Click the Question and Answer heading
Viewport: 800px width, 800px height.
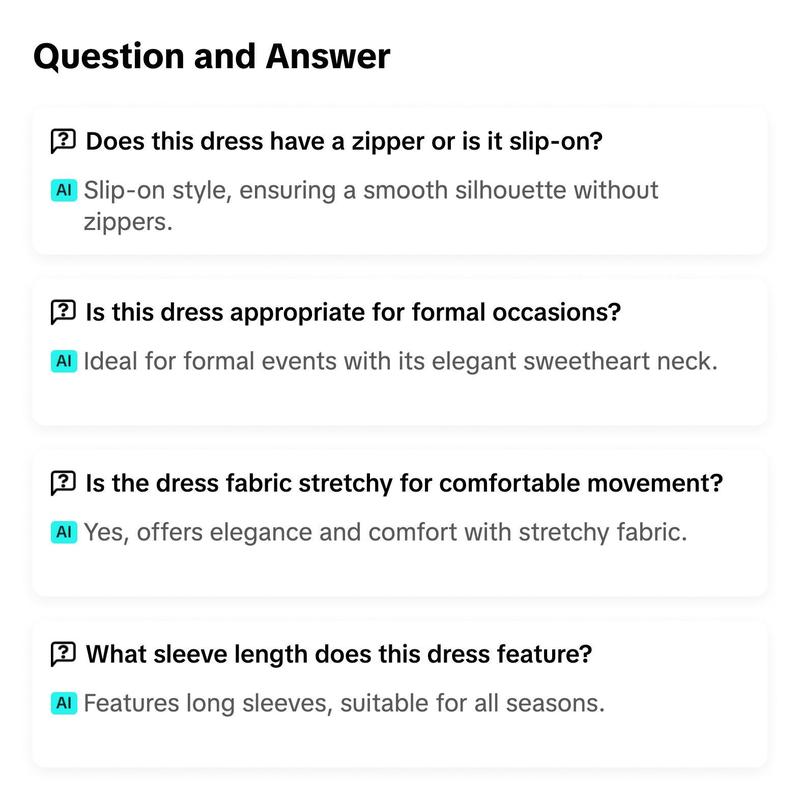212,57
